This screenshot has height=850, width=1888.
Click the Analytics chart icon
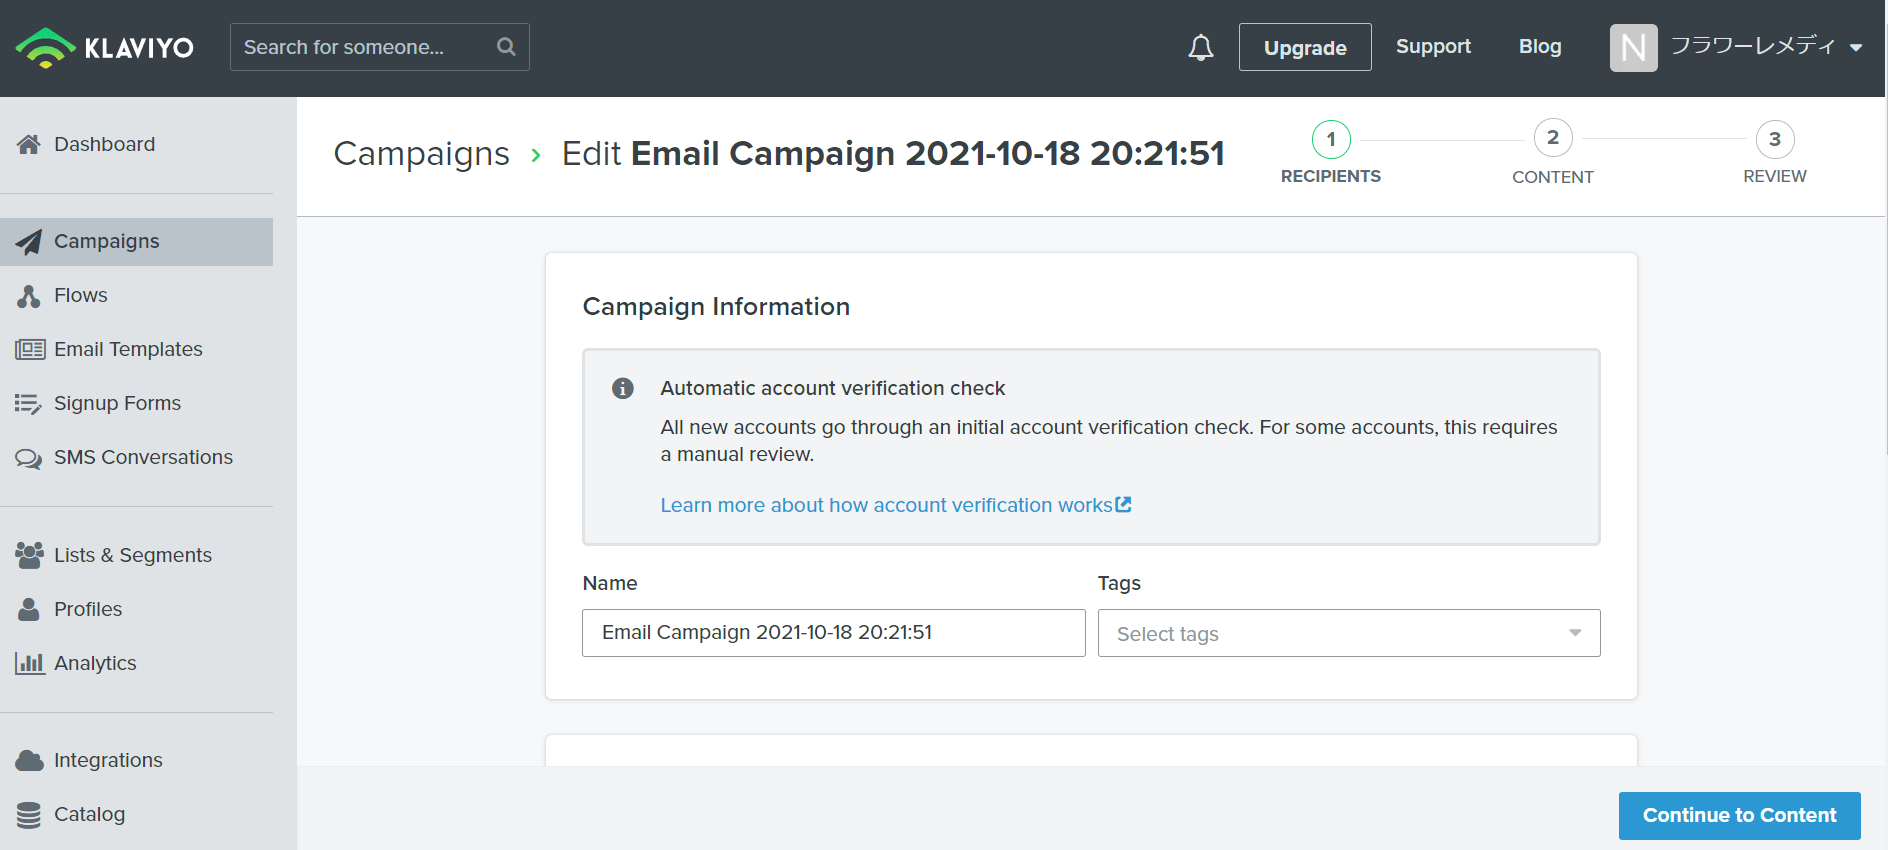pyautogui.click(x=30, y=663)
